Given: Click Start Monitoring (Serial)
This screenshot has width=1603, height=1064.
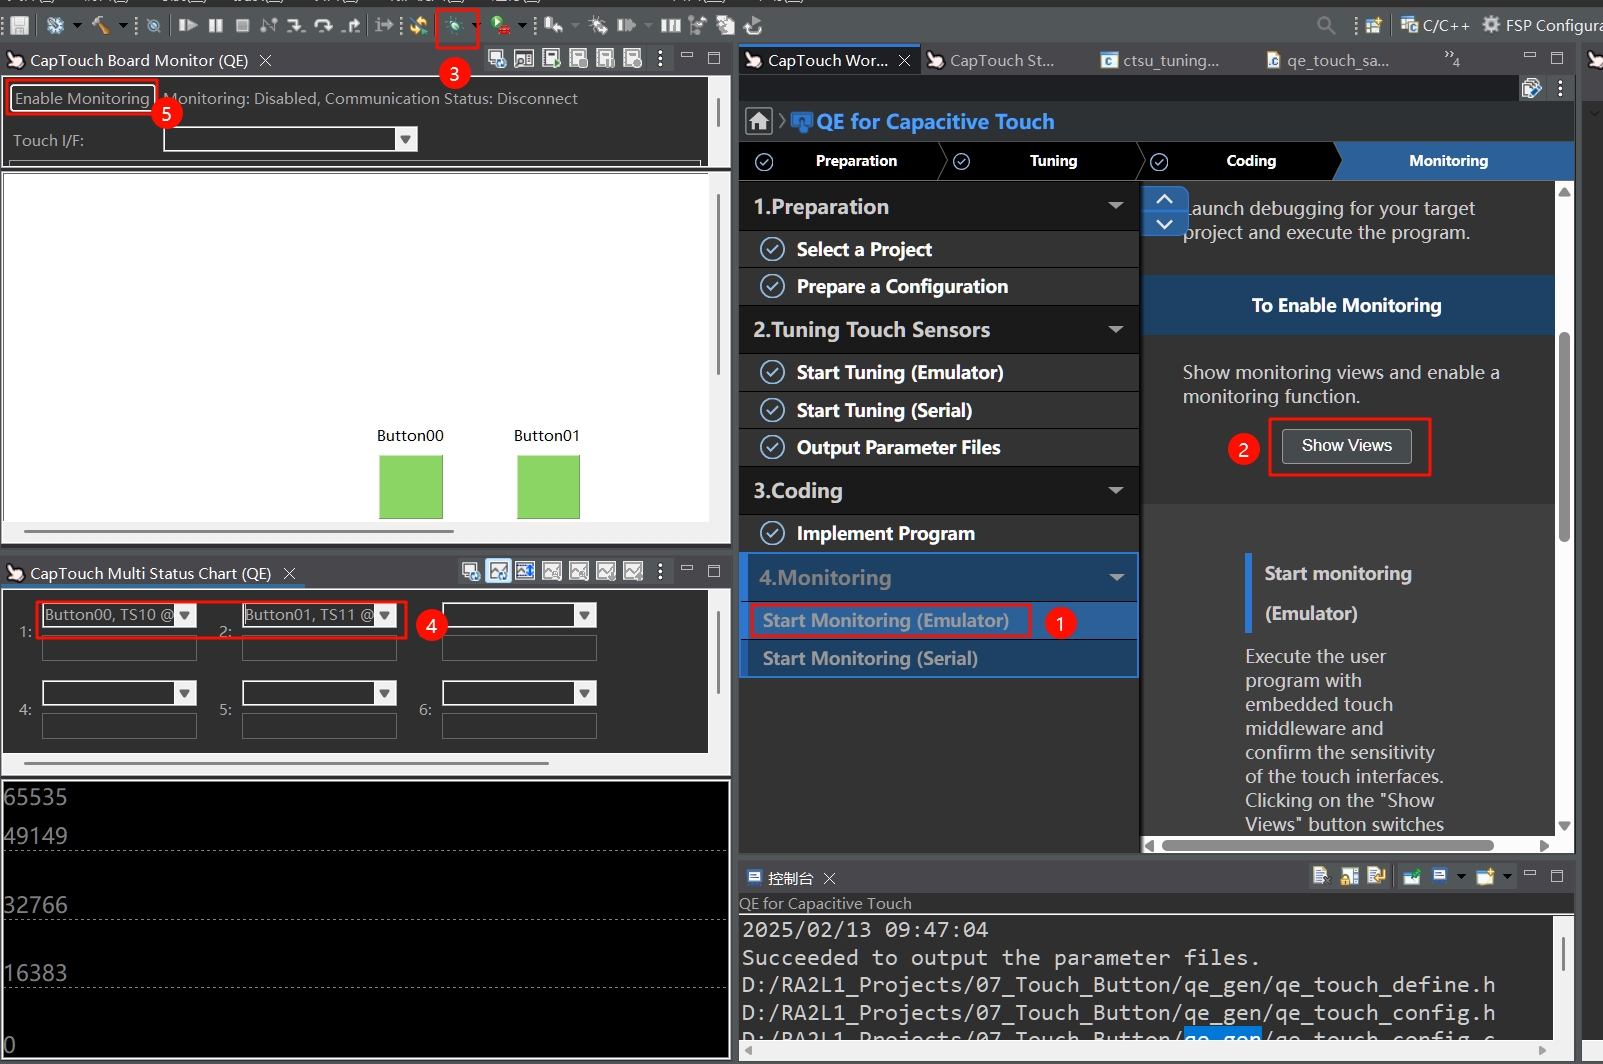Looking at the screenshot, I should coord(939,658).
